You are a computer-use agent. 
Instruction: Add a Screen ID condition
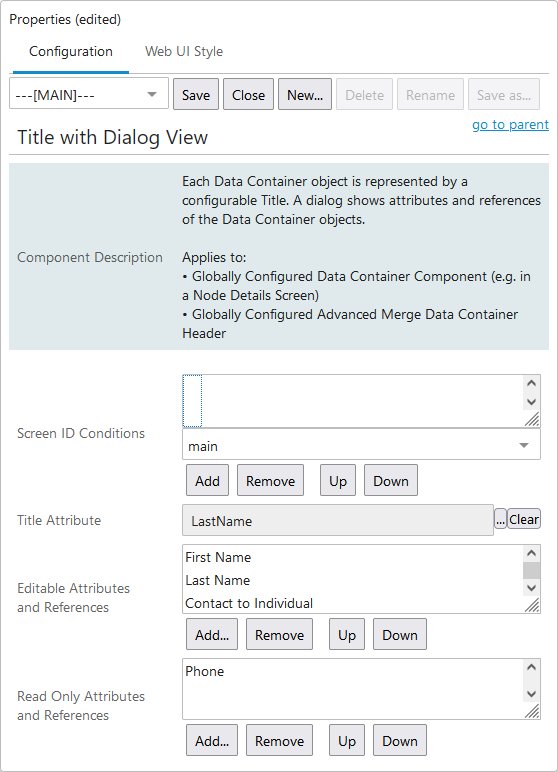207,481
